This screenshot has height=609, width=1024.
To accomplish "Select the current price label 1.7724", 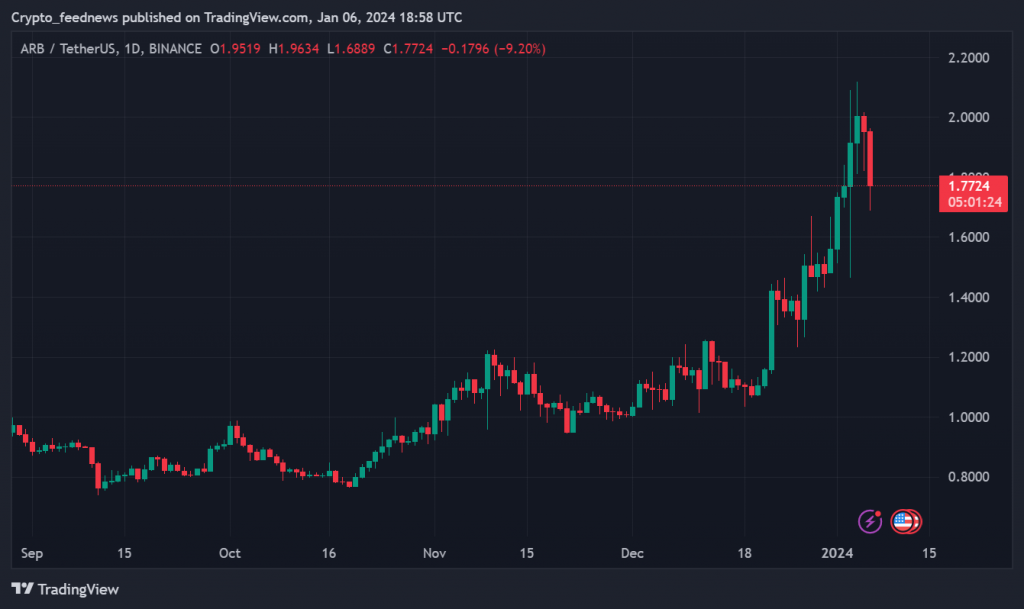I will (x=969, y=186).
